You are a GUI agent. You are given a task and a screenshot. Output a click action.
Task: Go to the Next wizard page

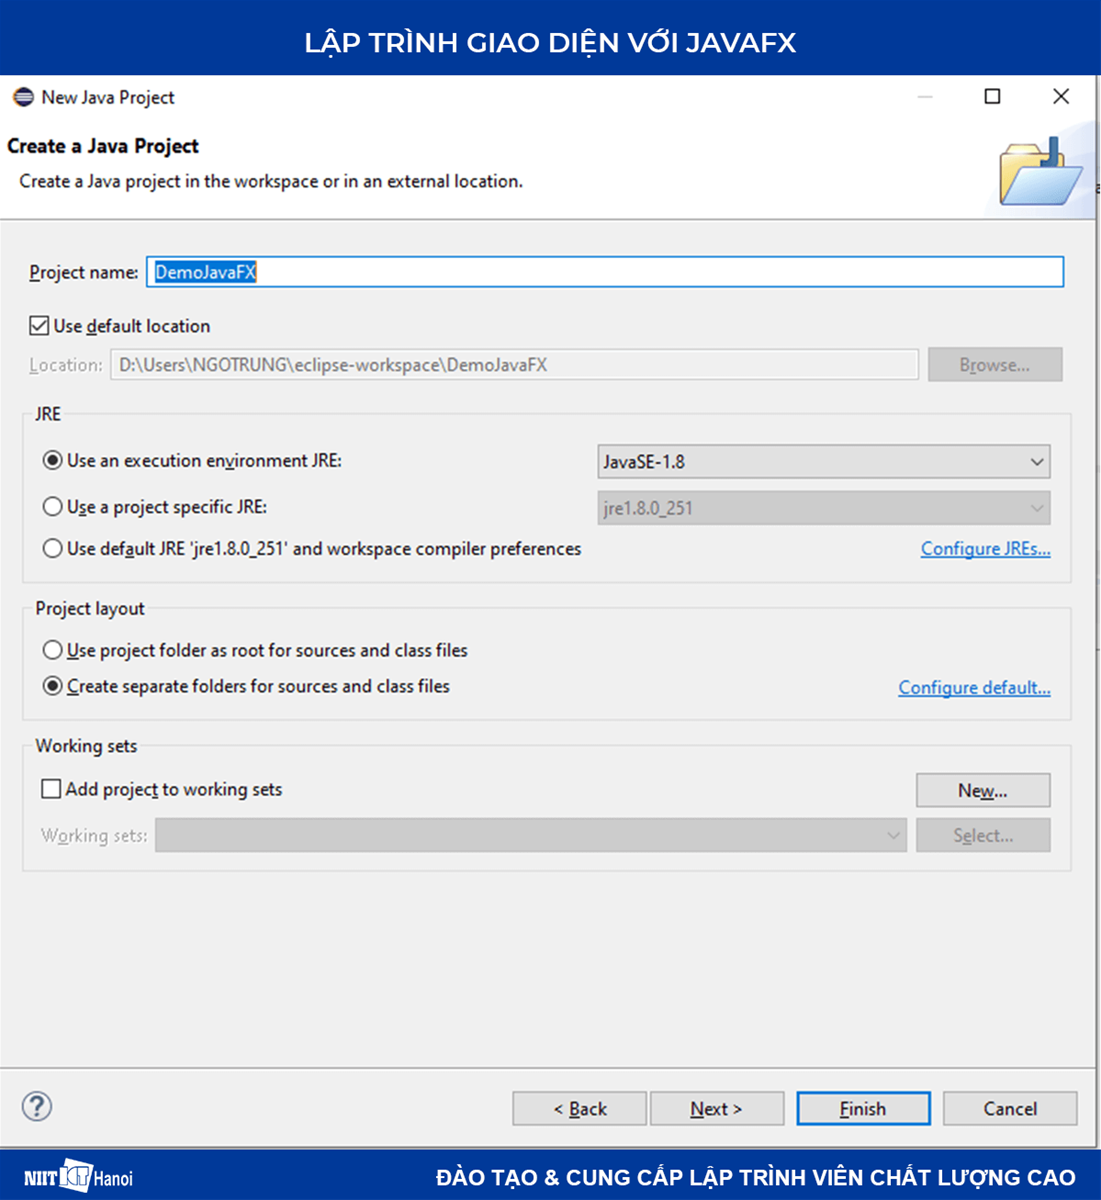[x=716, y=1108]
